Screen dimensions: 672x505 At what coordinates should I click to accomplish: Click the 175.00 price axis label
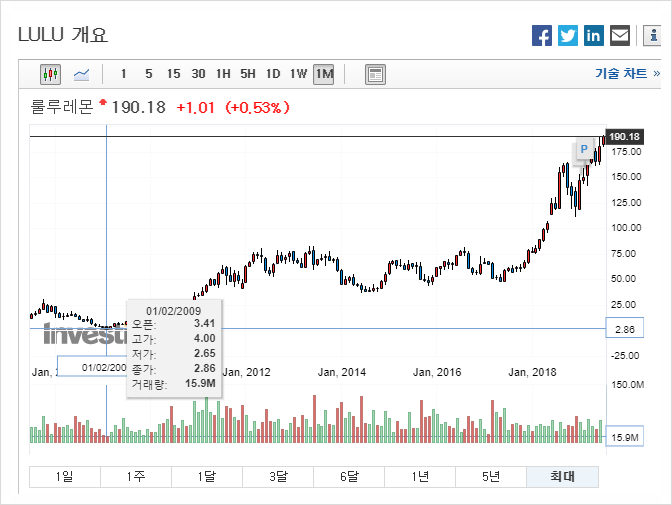pyautogui.click(x=626, y=152)
